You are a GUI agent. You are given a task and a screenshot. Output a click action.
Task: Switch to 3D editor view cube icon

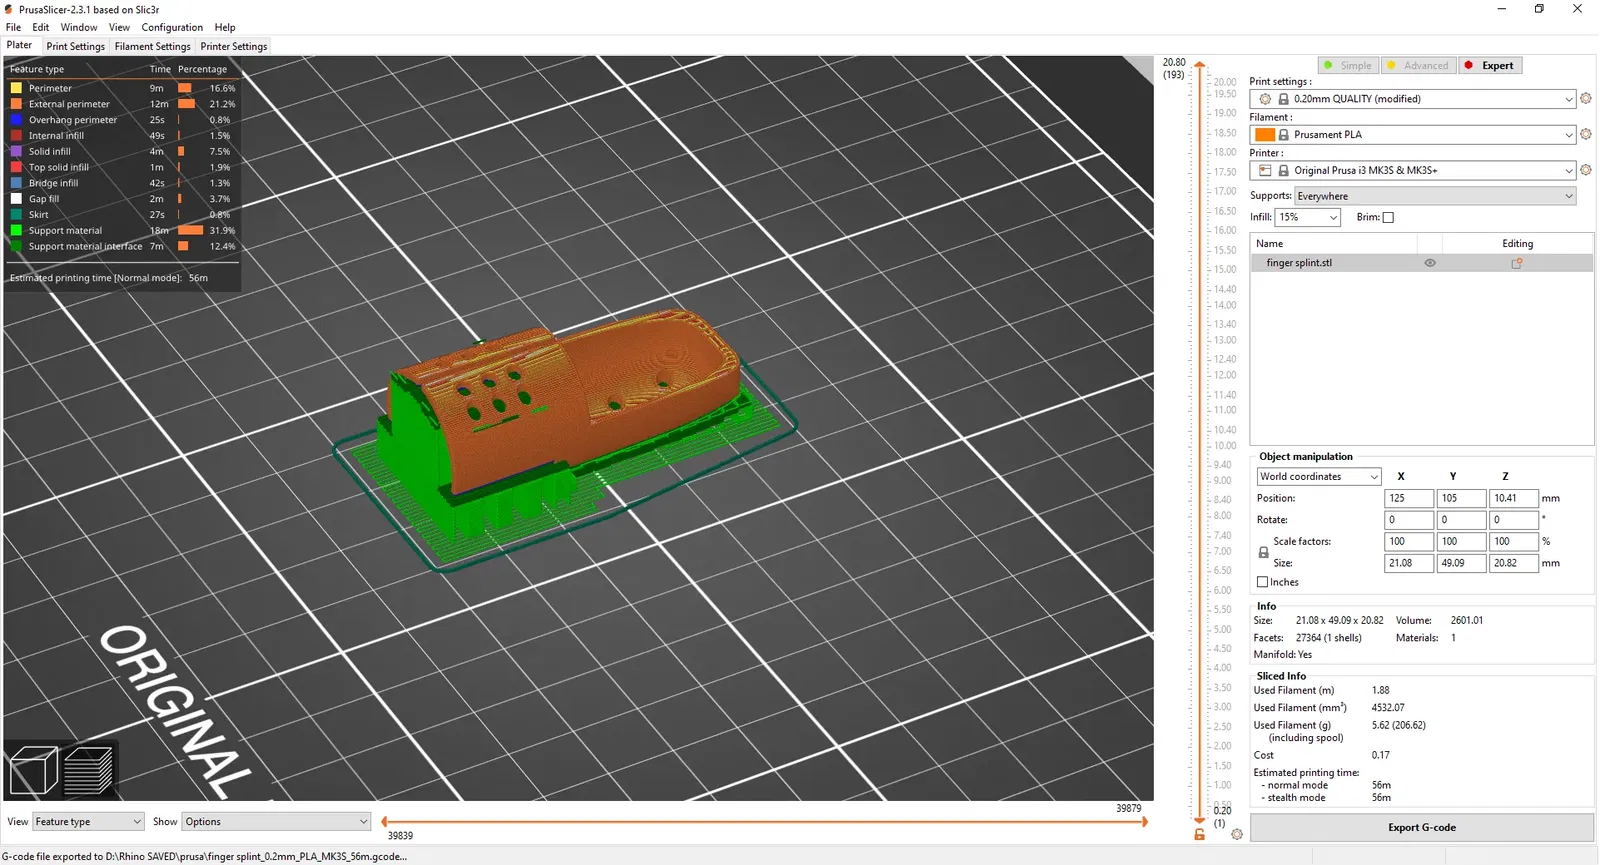click(33, 771)
